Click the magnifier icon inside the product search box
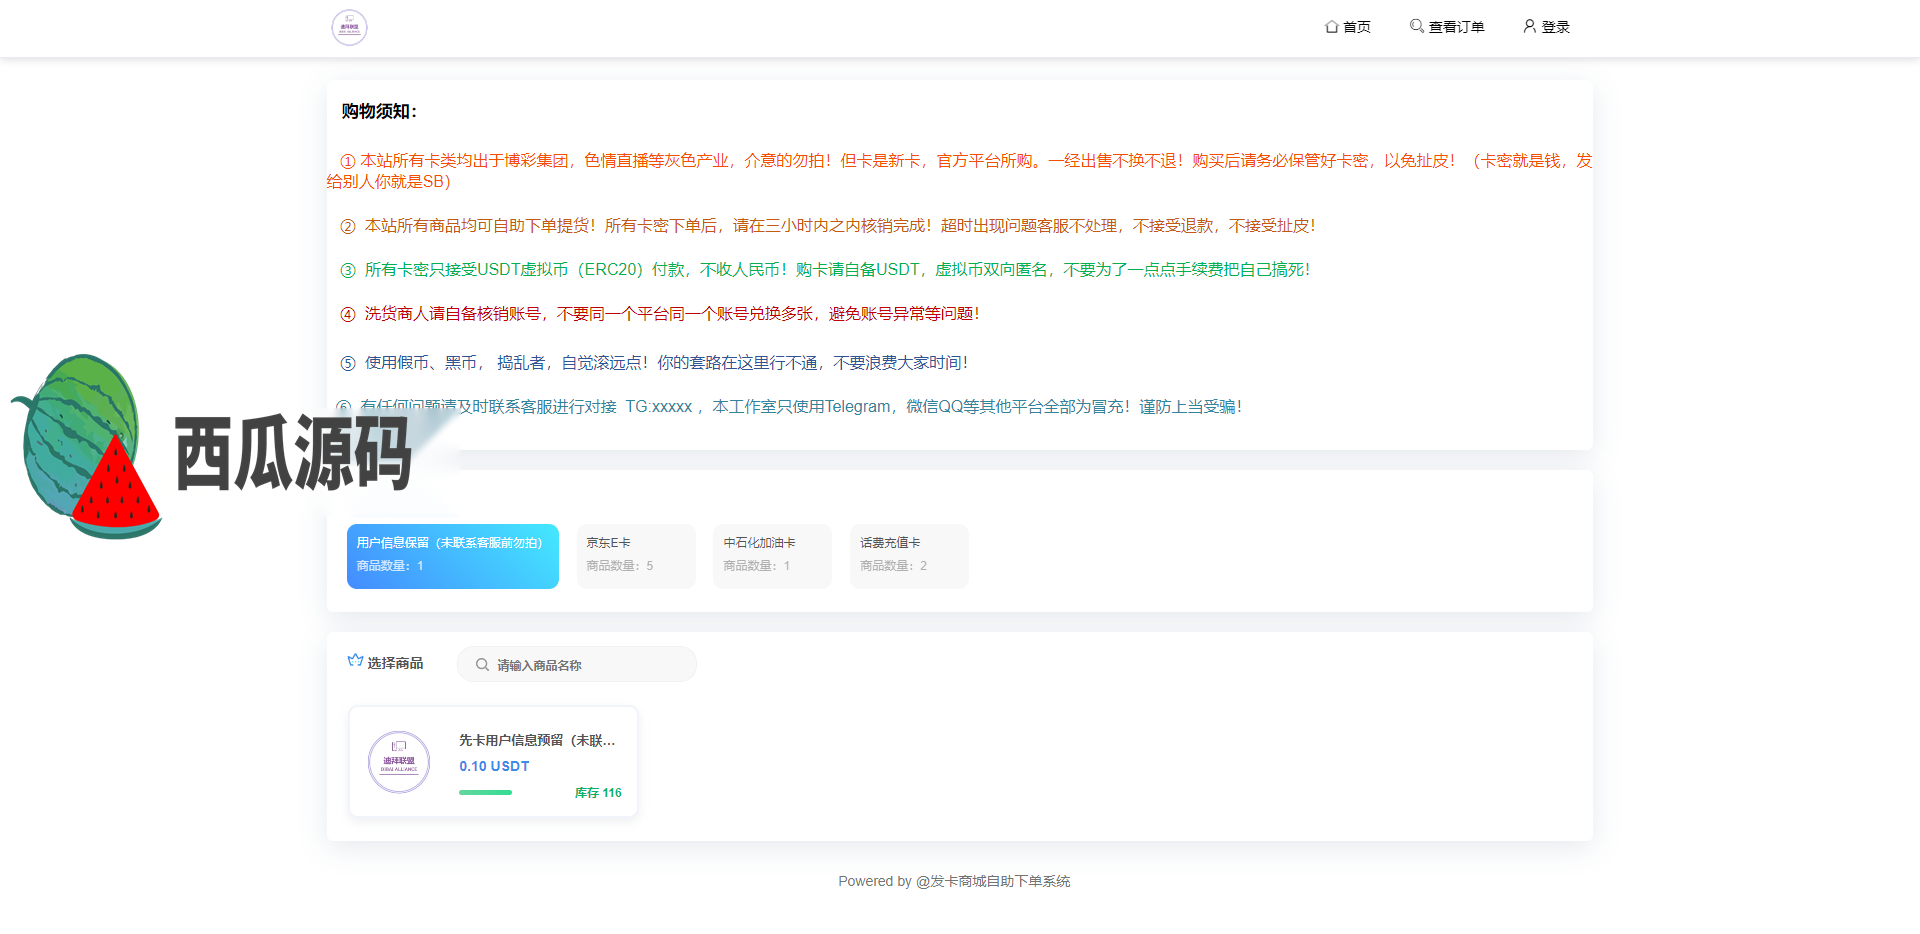 (482, 665)
